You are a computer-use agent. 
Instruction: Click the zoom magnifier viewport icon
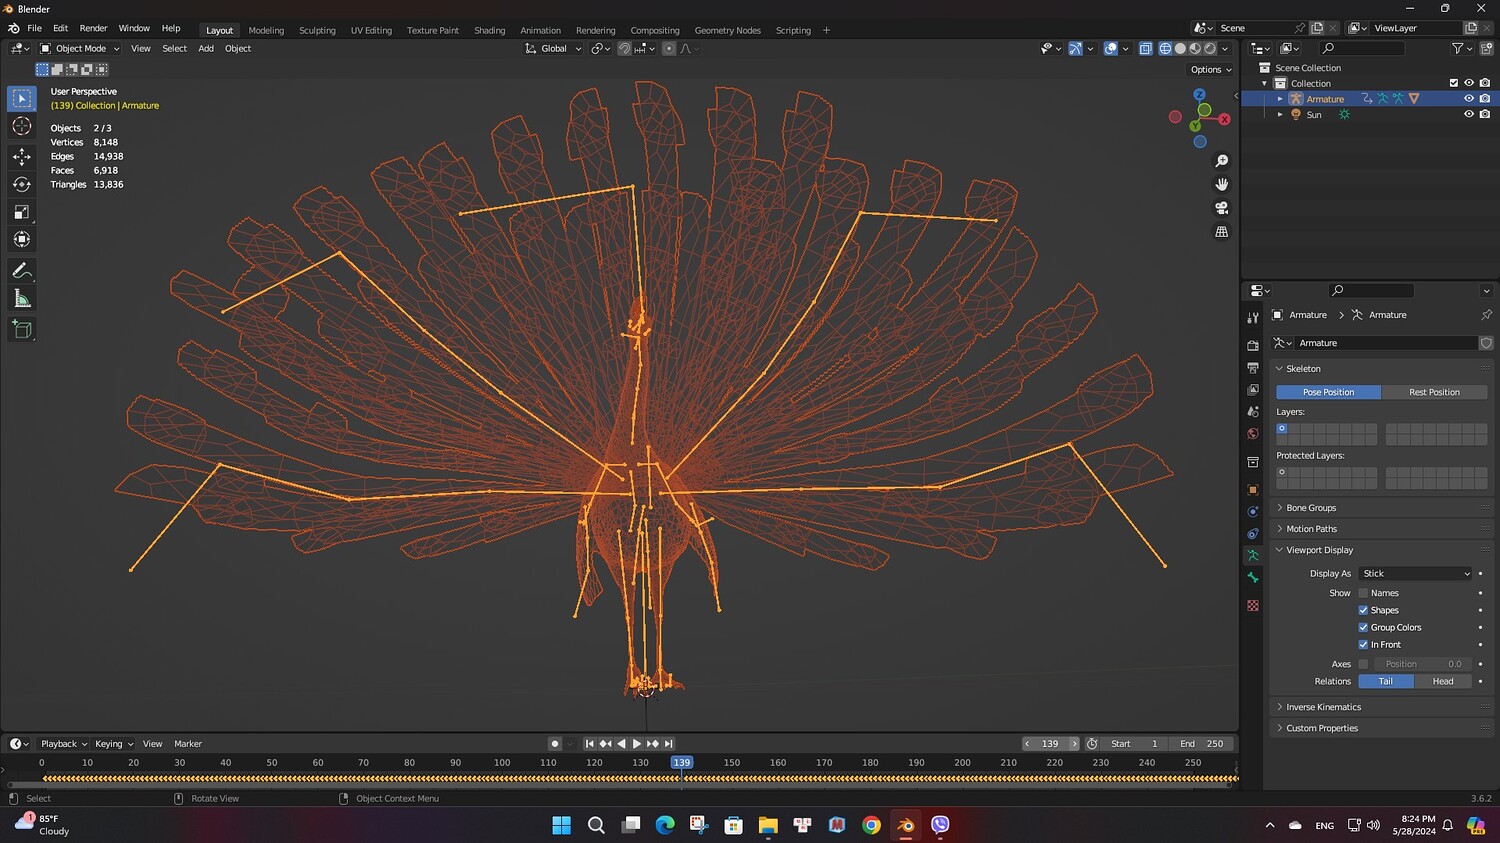[1221, 161]
